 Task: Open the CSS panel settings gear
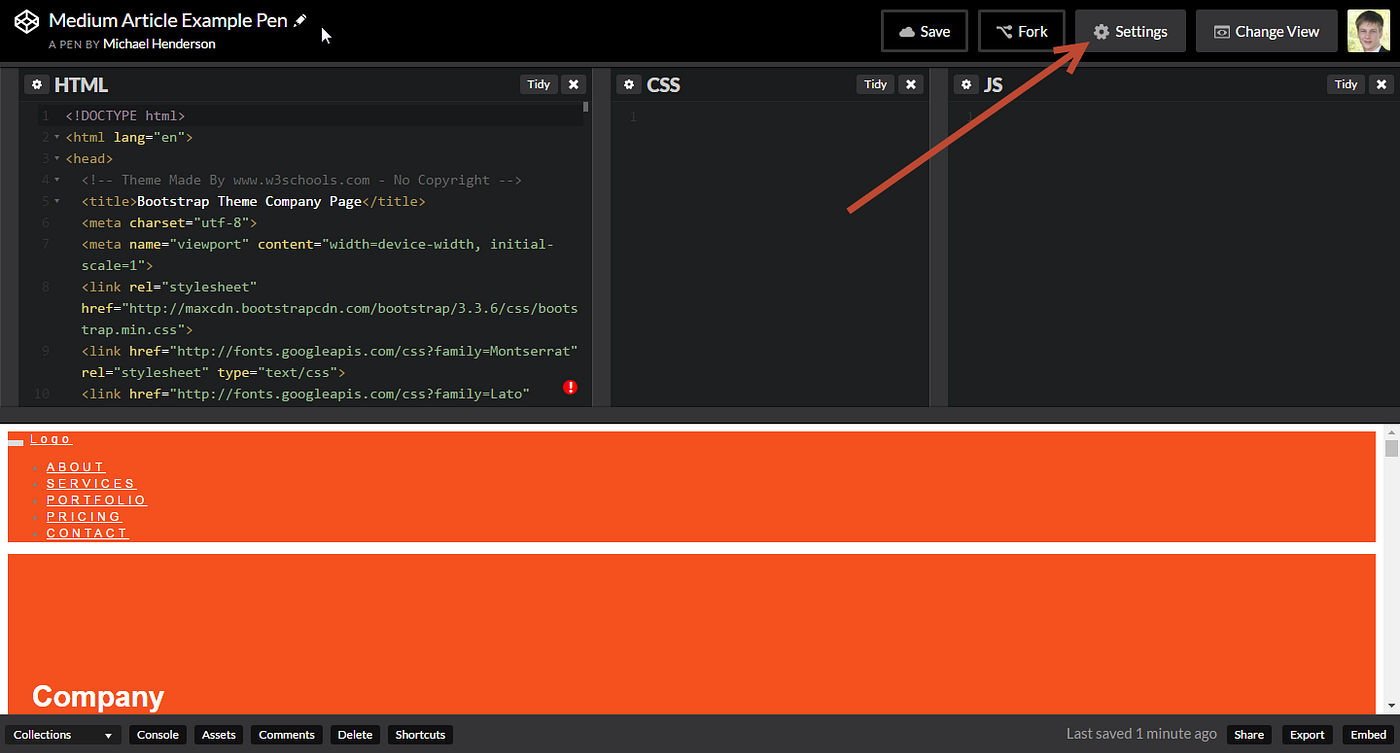[x=629, y=84]
